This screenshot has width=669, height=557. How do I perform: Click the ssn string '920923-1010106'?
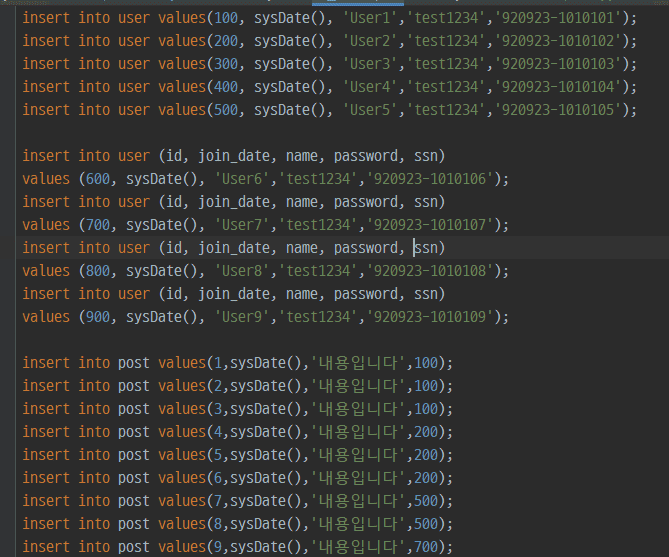coord(430,179)
